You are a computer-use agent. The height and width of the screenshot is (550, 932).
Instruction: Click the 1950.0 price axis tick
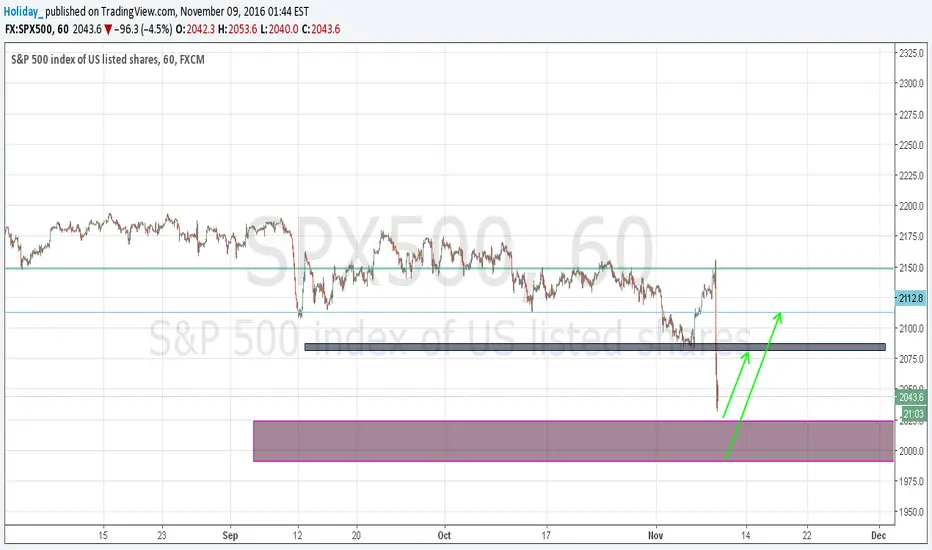(x=911, y=512)
